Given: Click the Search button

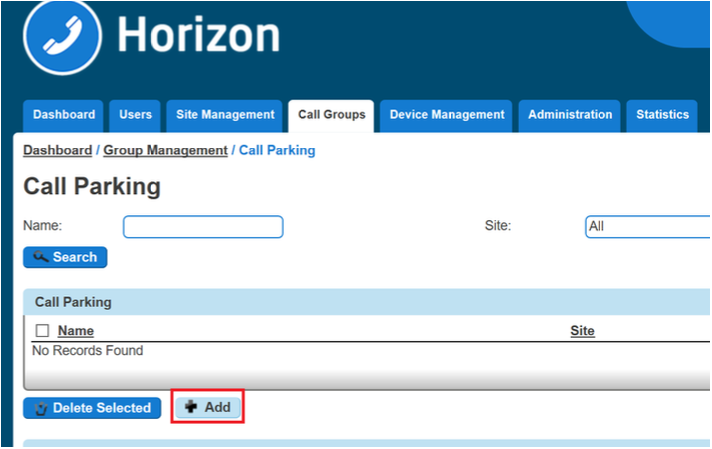Looking at the screenshot, I should (65, 257).
